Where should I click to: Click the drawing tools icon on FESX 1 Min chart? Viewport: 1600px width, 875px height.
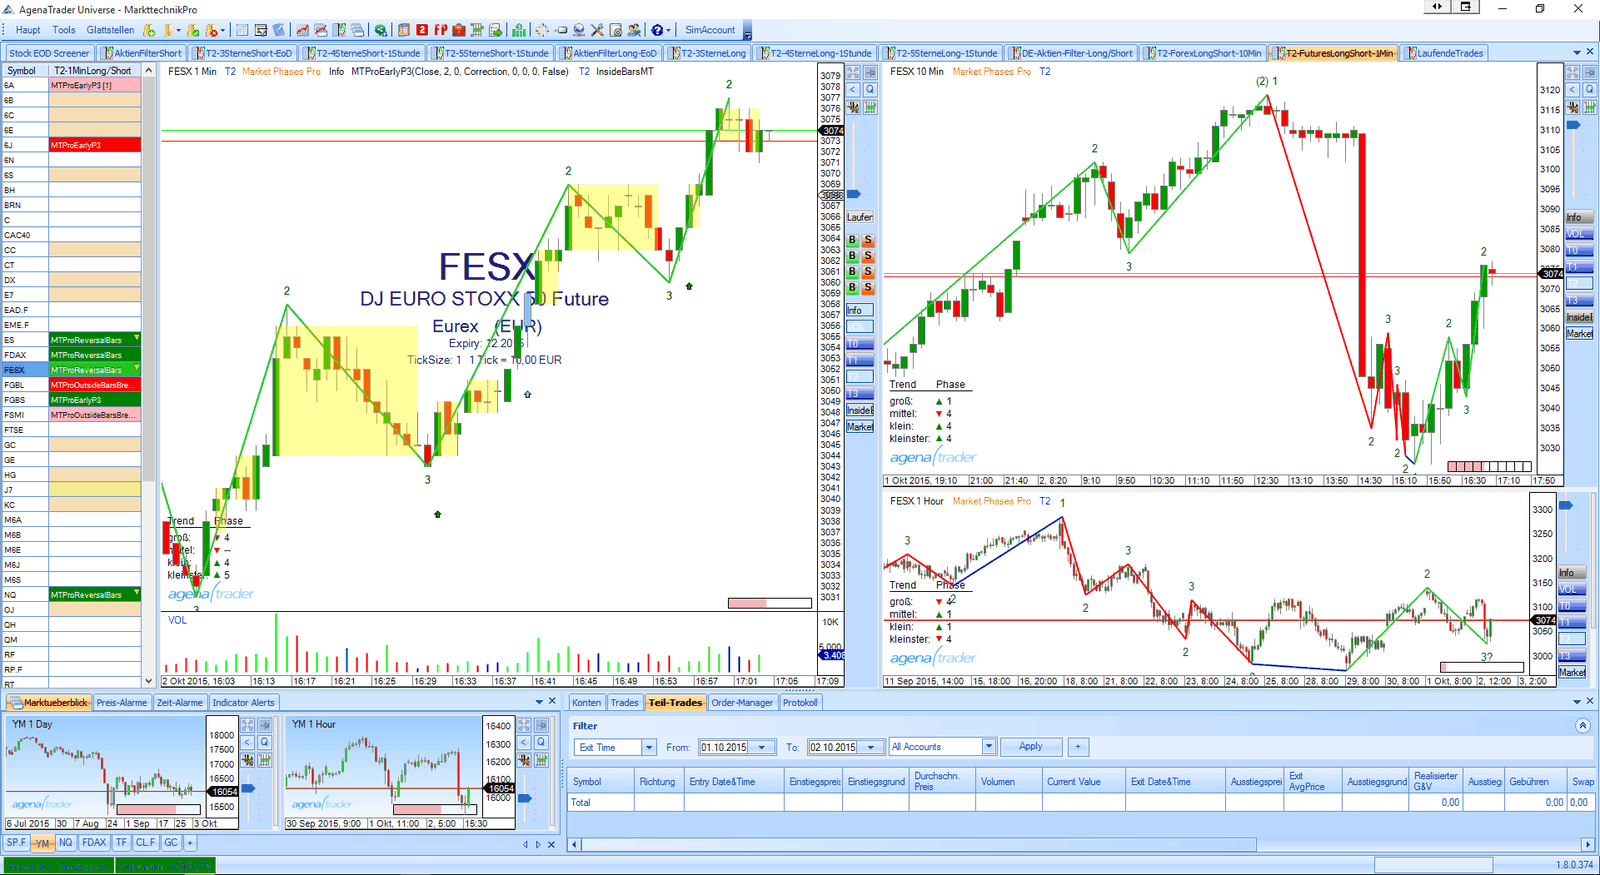pyautogui.click(x=853, y=107)
